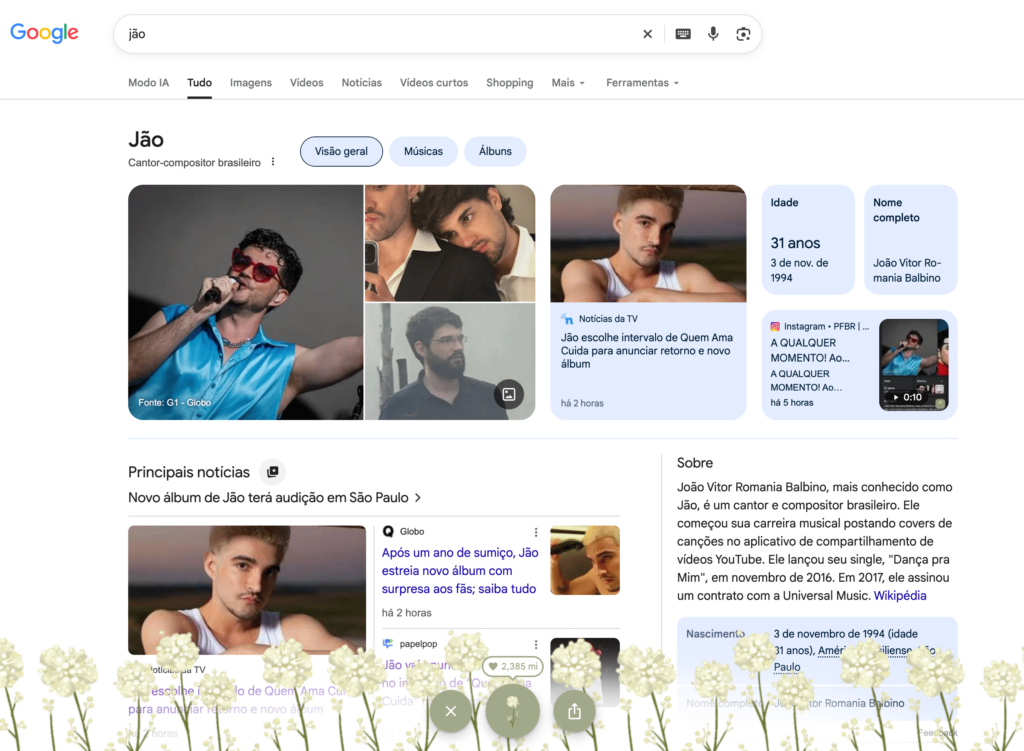The height and width of the screenshot is (751, 1024).
Task: Click the Nome completo card
Action: 910,240
